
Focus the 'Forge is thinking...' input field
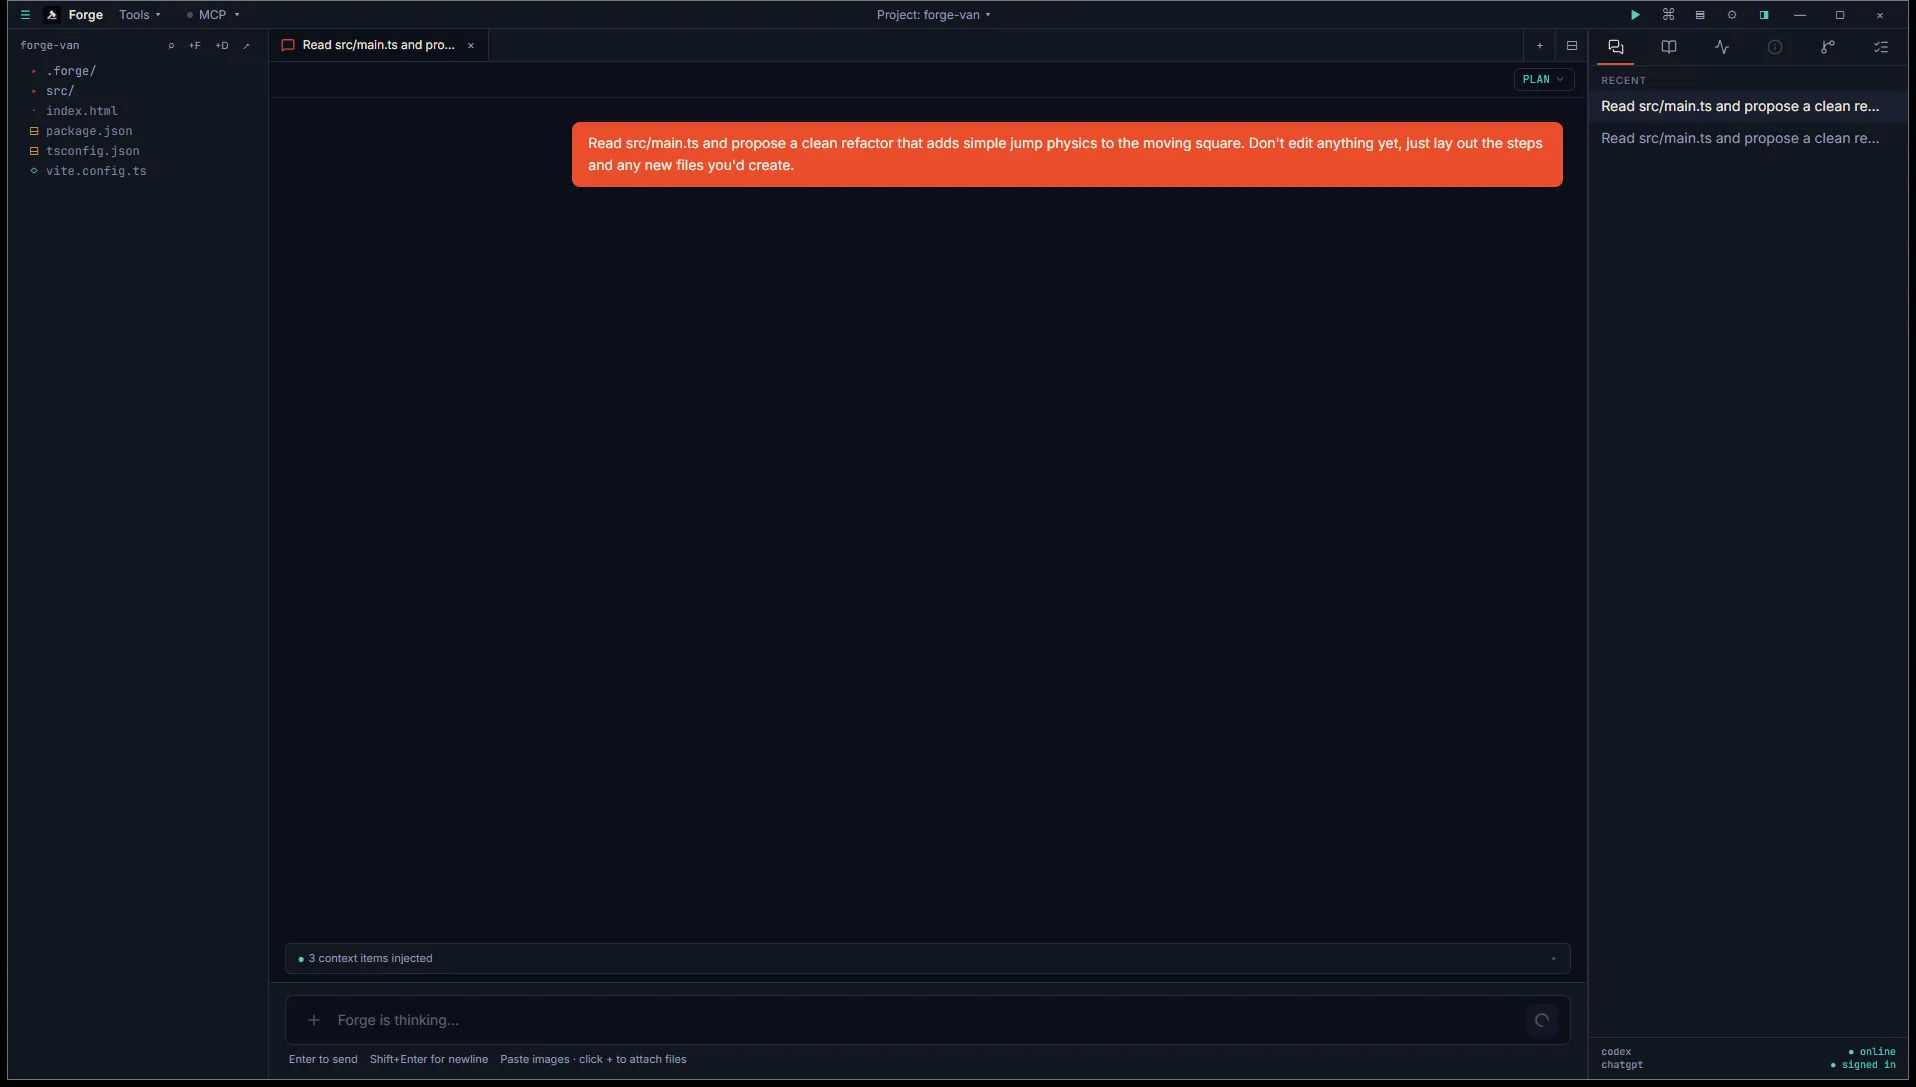coord(927,1020)
